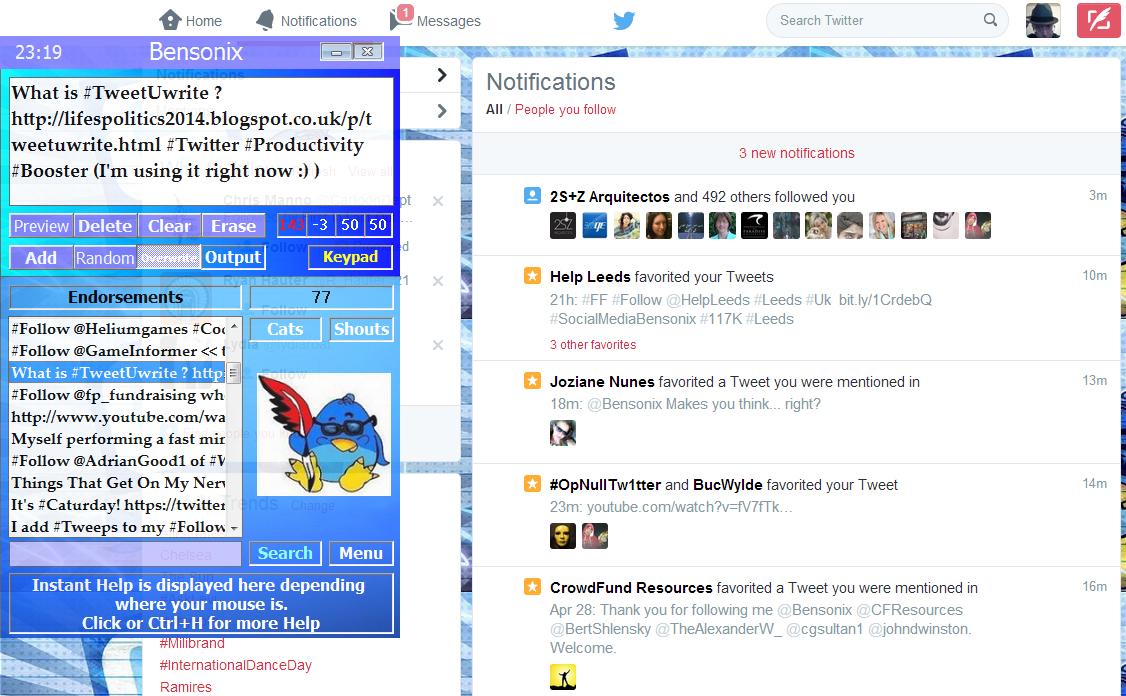The image size is (1126, 696).
Task: Dismiss the Ryan Hauter follow suggestion
Action: [437, 281]
